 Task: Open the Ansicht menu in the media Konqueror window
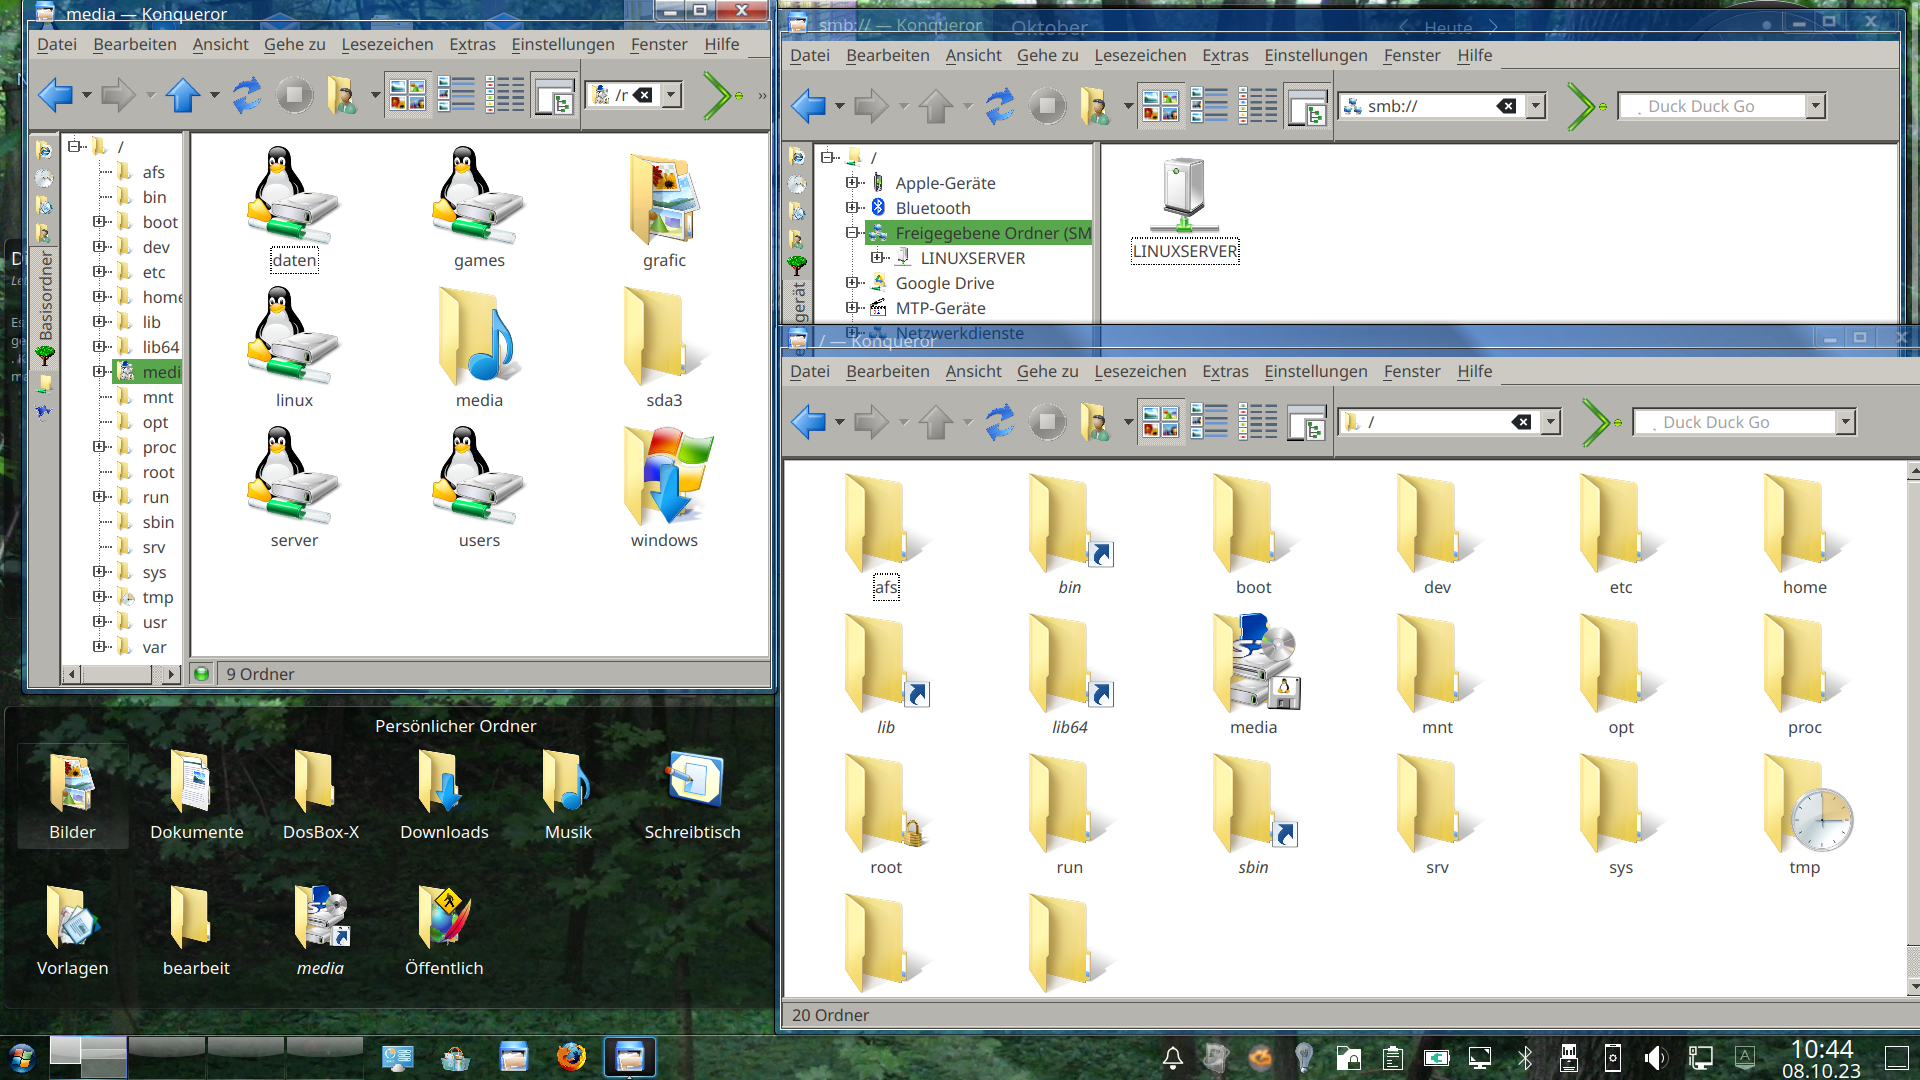[220, 44]
